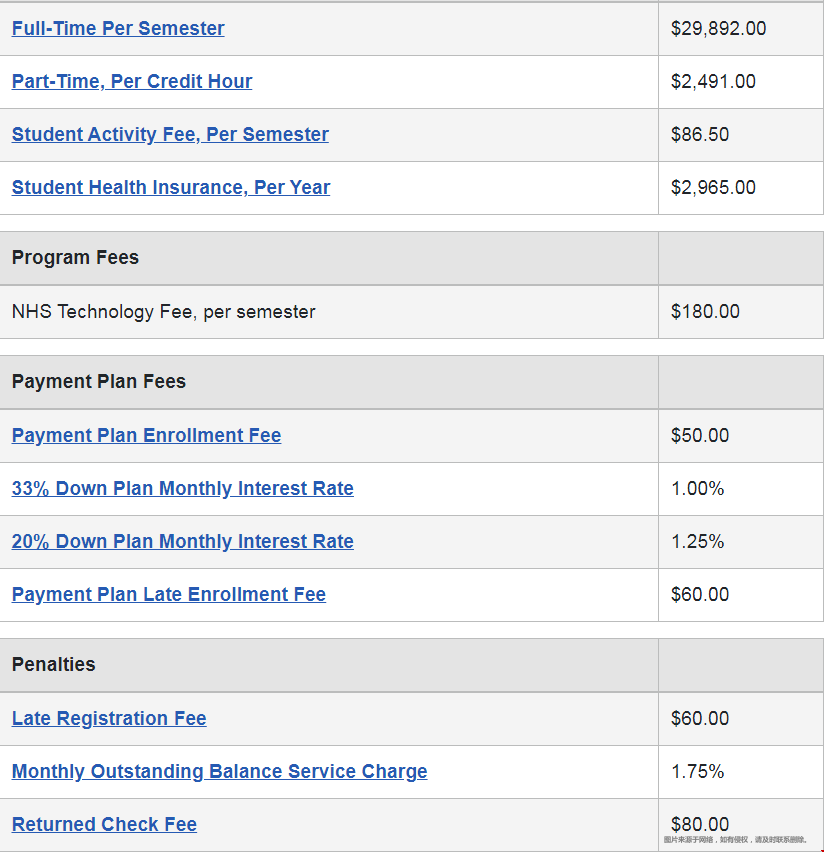Open Part-Time, Per Credit Hour link
Viewport: 824px width, 852px height.
point(132,82)
